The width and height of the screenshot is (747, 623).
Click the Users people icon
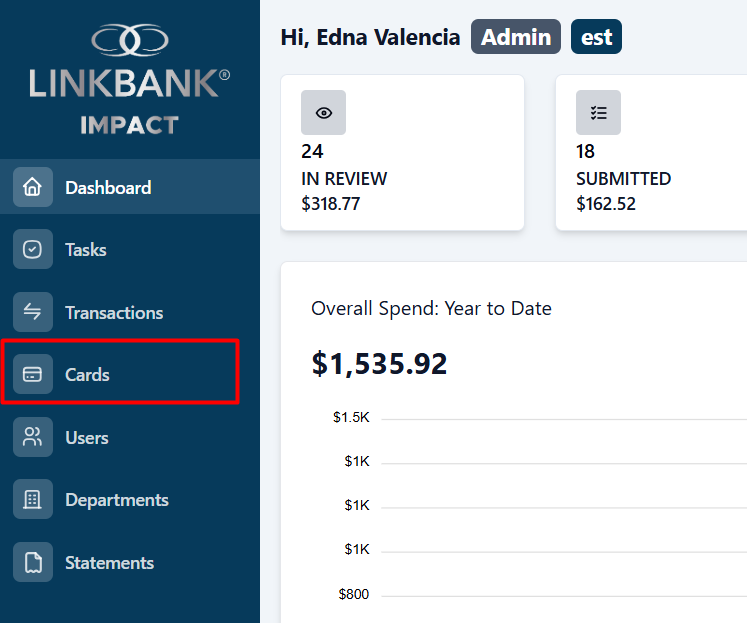coord(32,437)
